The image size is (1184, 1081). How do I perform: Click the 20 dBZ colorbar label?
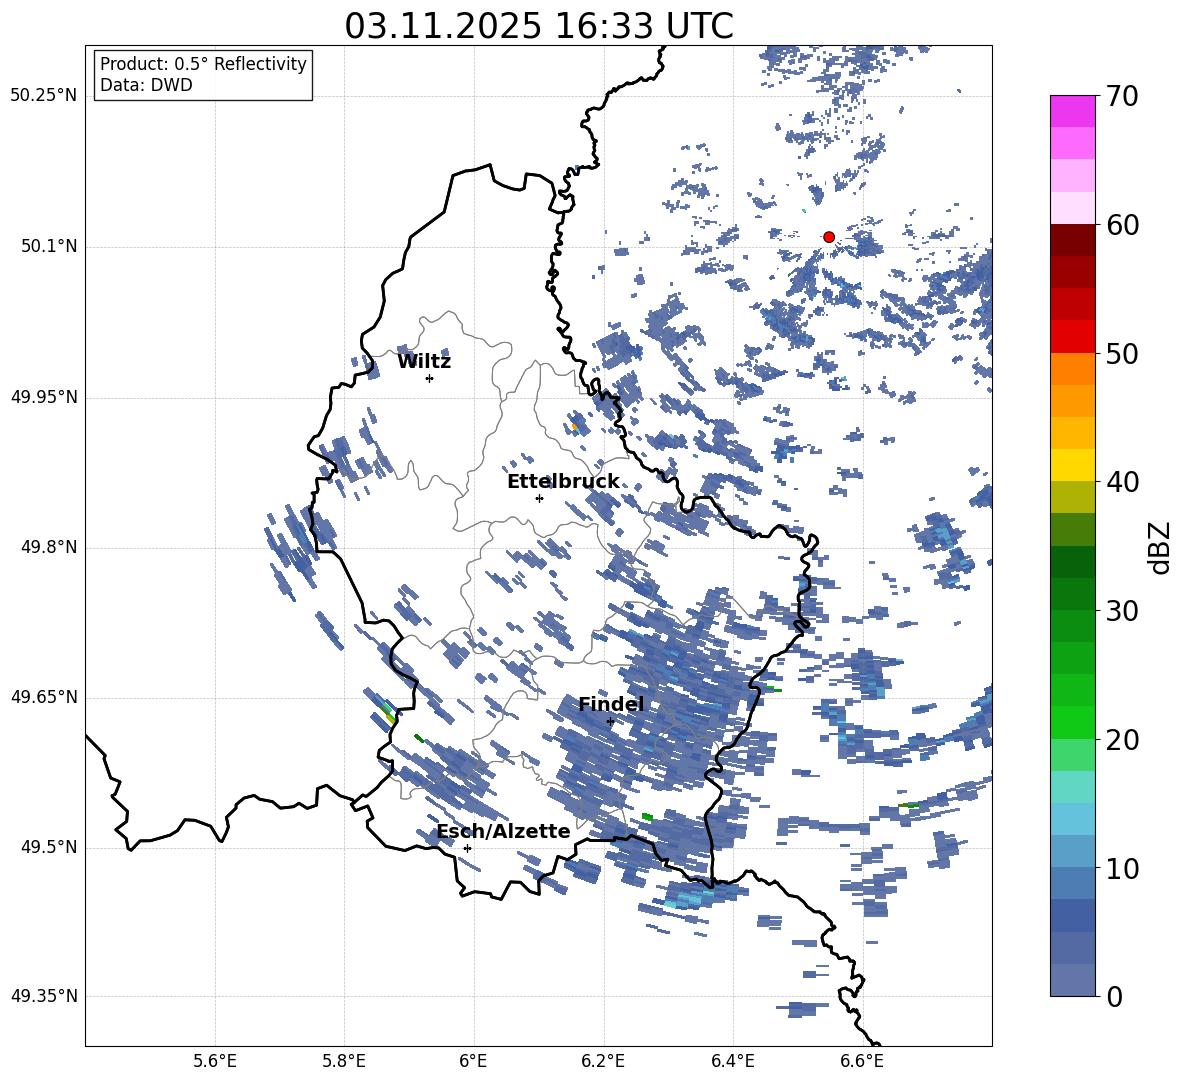(1122, 740)
